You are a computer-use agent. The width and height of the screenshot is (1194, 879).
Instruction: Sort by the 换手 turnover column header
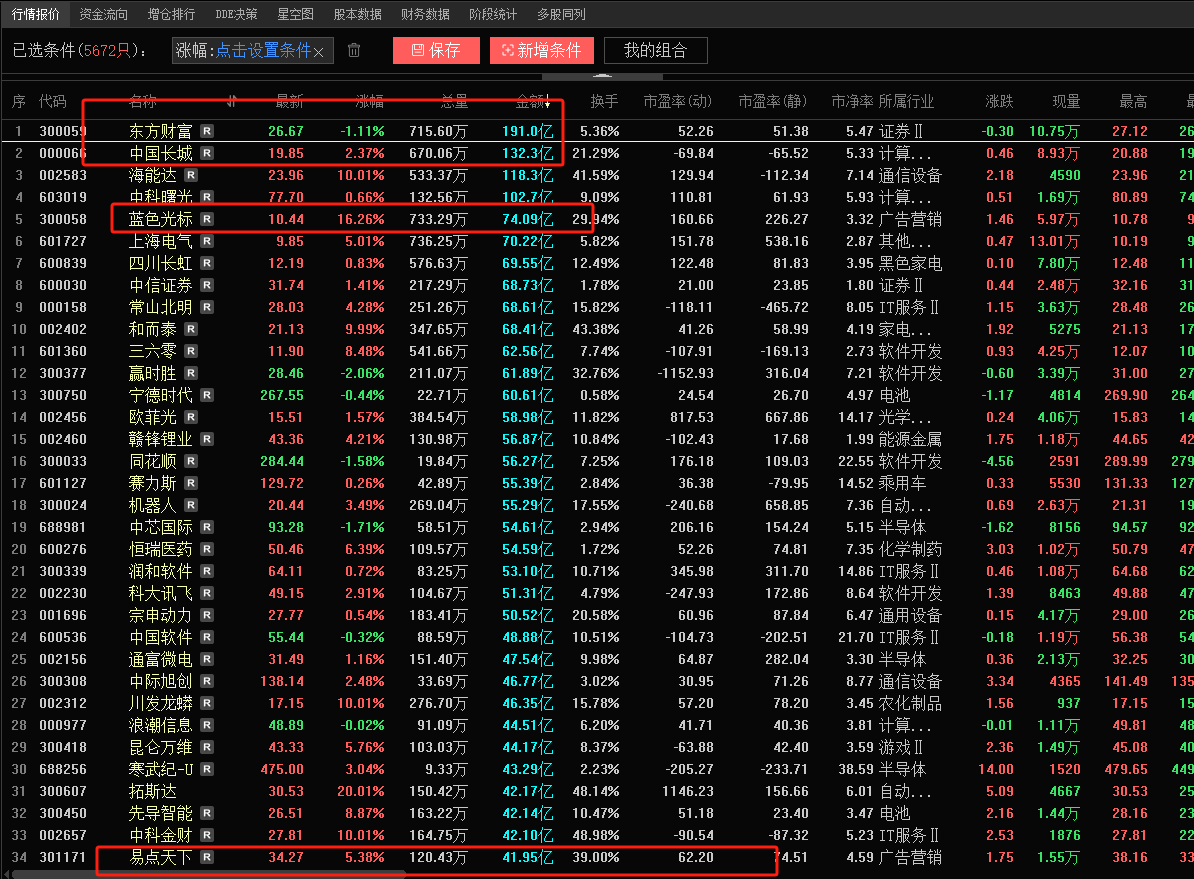click(604, 101)
